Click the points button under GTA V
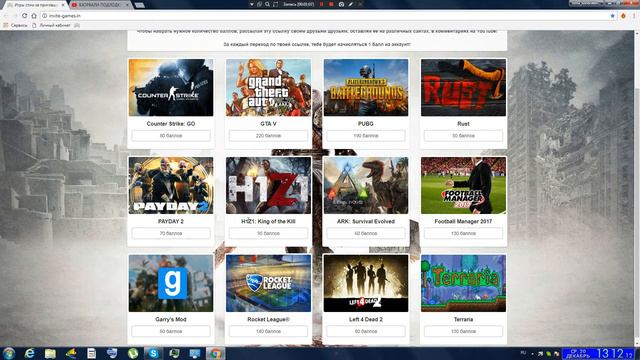640x360 pixels. (x=268, y=136)
